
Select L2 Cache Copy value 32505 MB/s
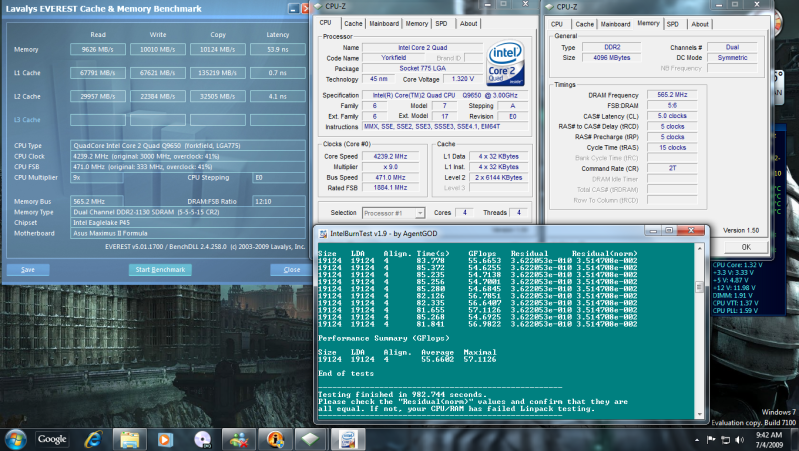[218, 96]
